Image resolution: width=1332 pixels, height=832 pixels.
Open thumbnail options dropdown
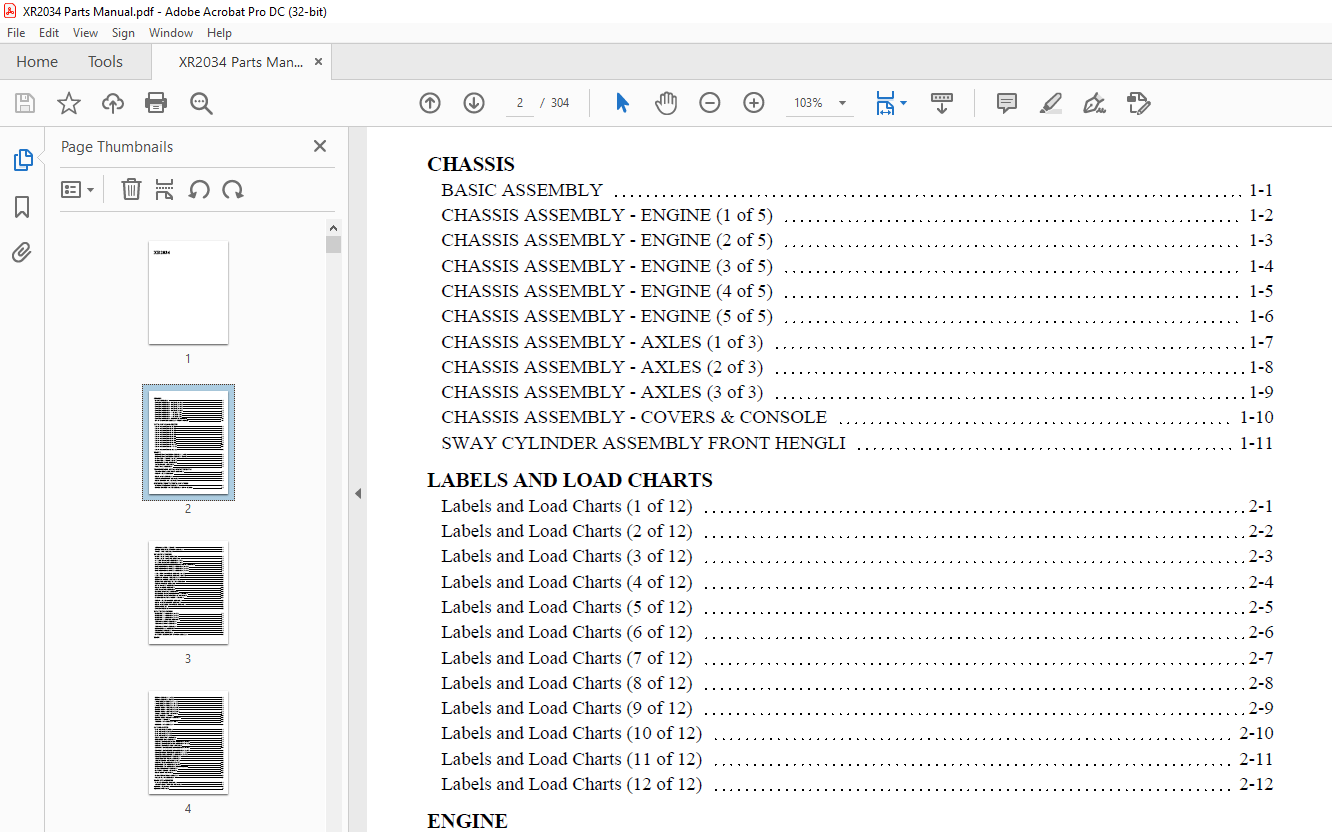click(x=77, y=189)
